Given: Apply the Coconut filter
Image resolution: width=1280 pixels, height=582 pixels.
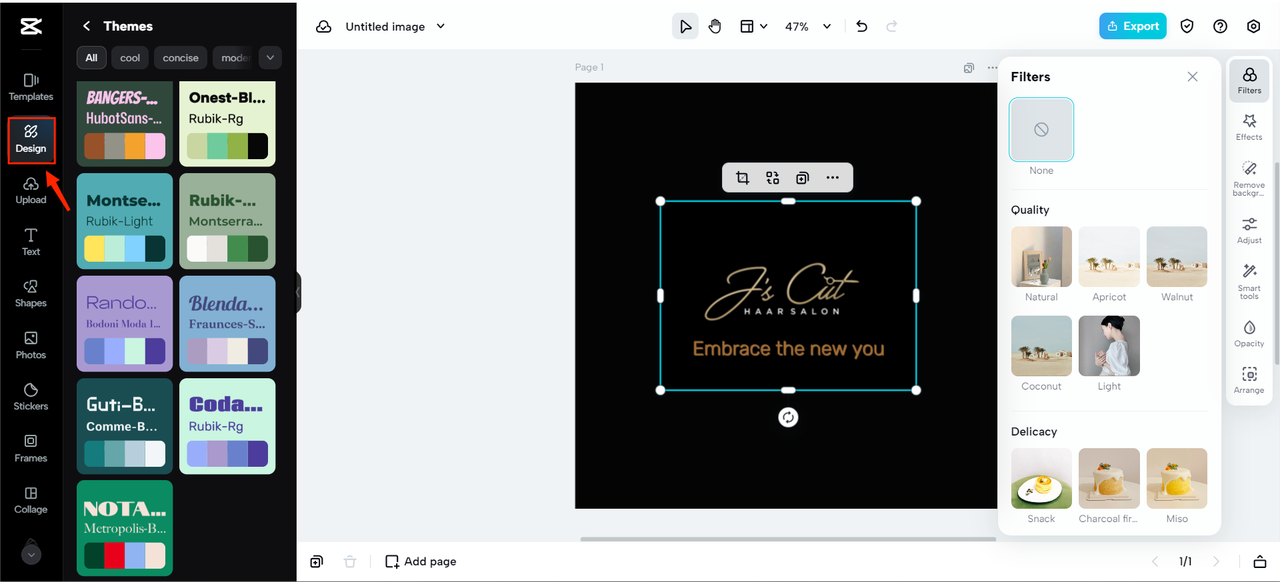Looking at the screenshot, I should 1041,346.
